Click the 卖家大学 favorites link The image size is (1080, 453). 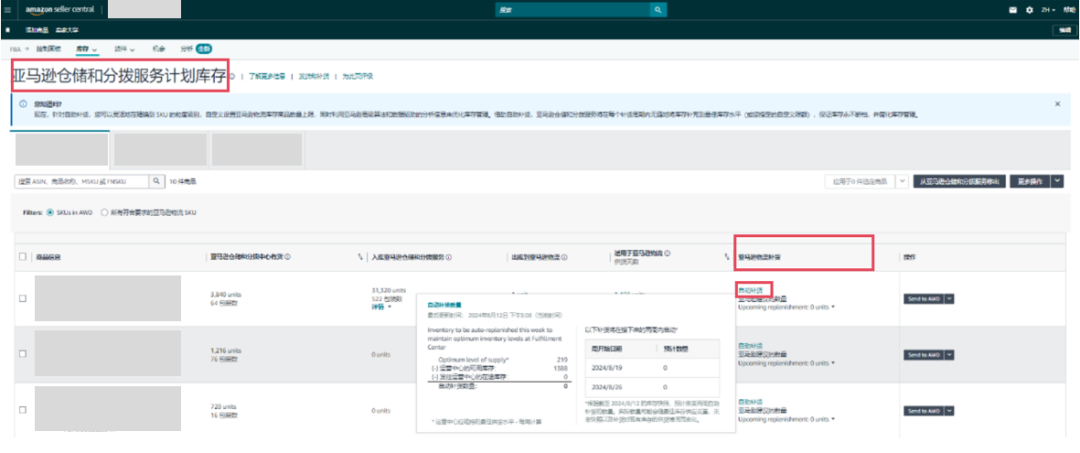pos(68,30)
